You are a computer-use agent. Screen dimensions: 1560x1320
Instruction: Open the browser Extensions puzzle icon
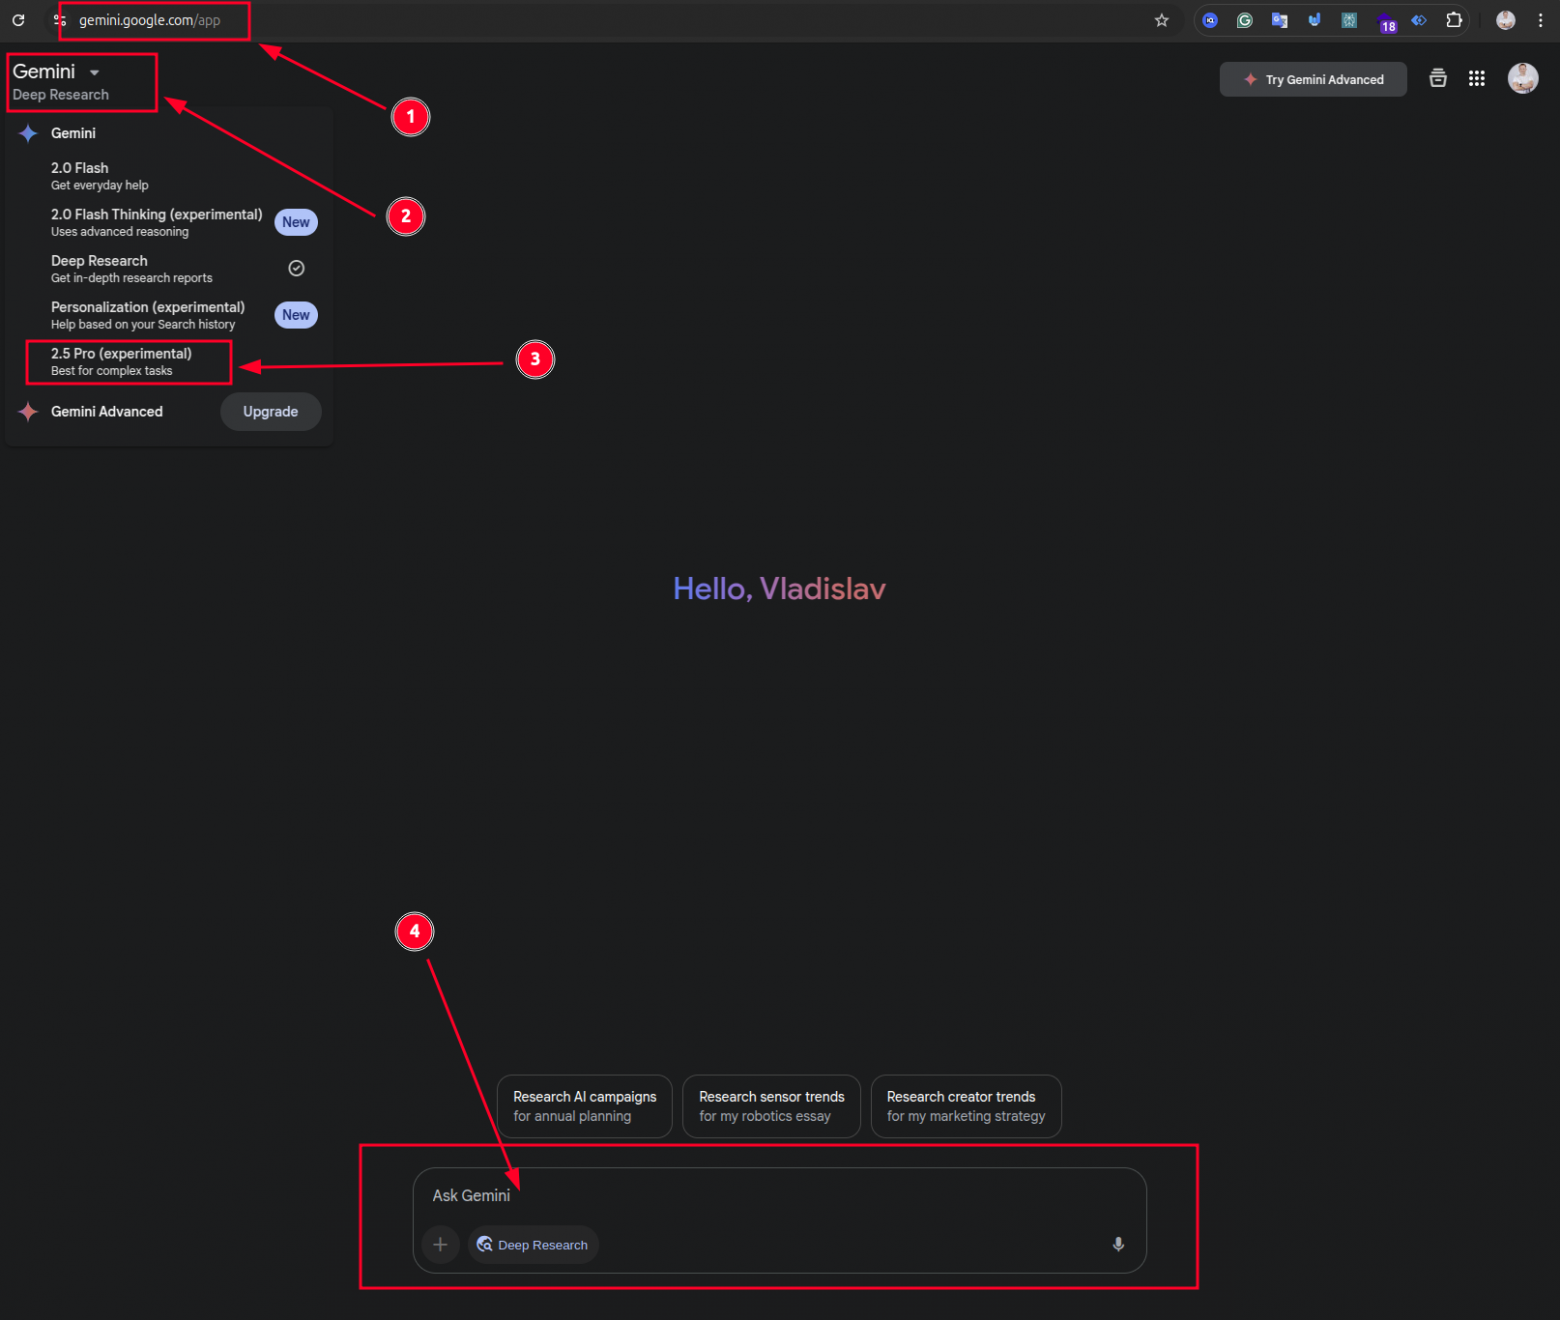click(x=1454, y=20)
